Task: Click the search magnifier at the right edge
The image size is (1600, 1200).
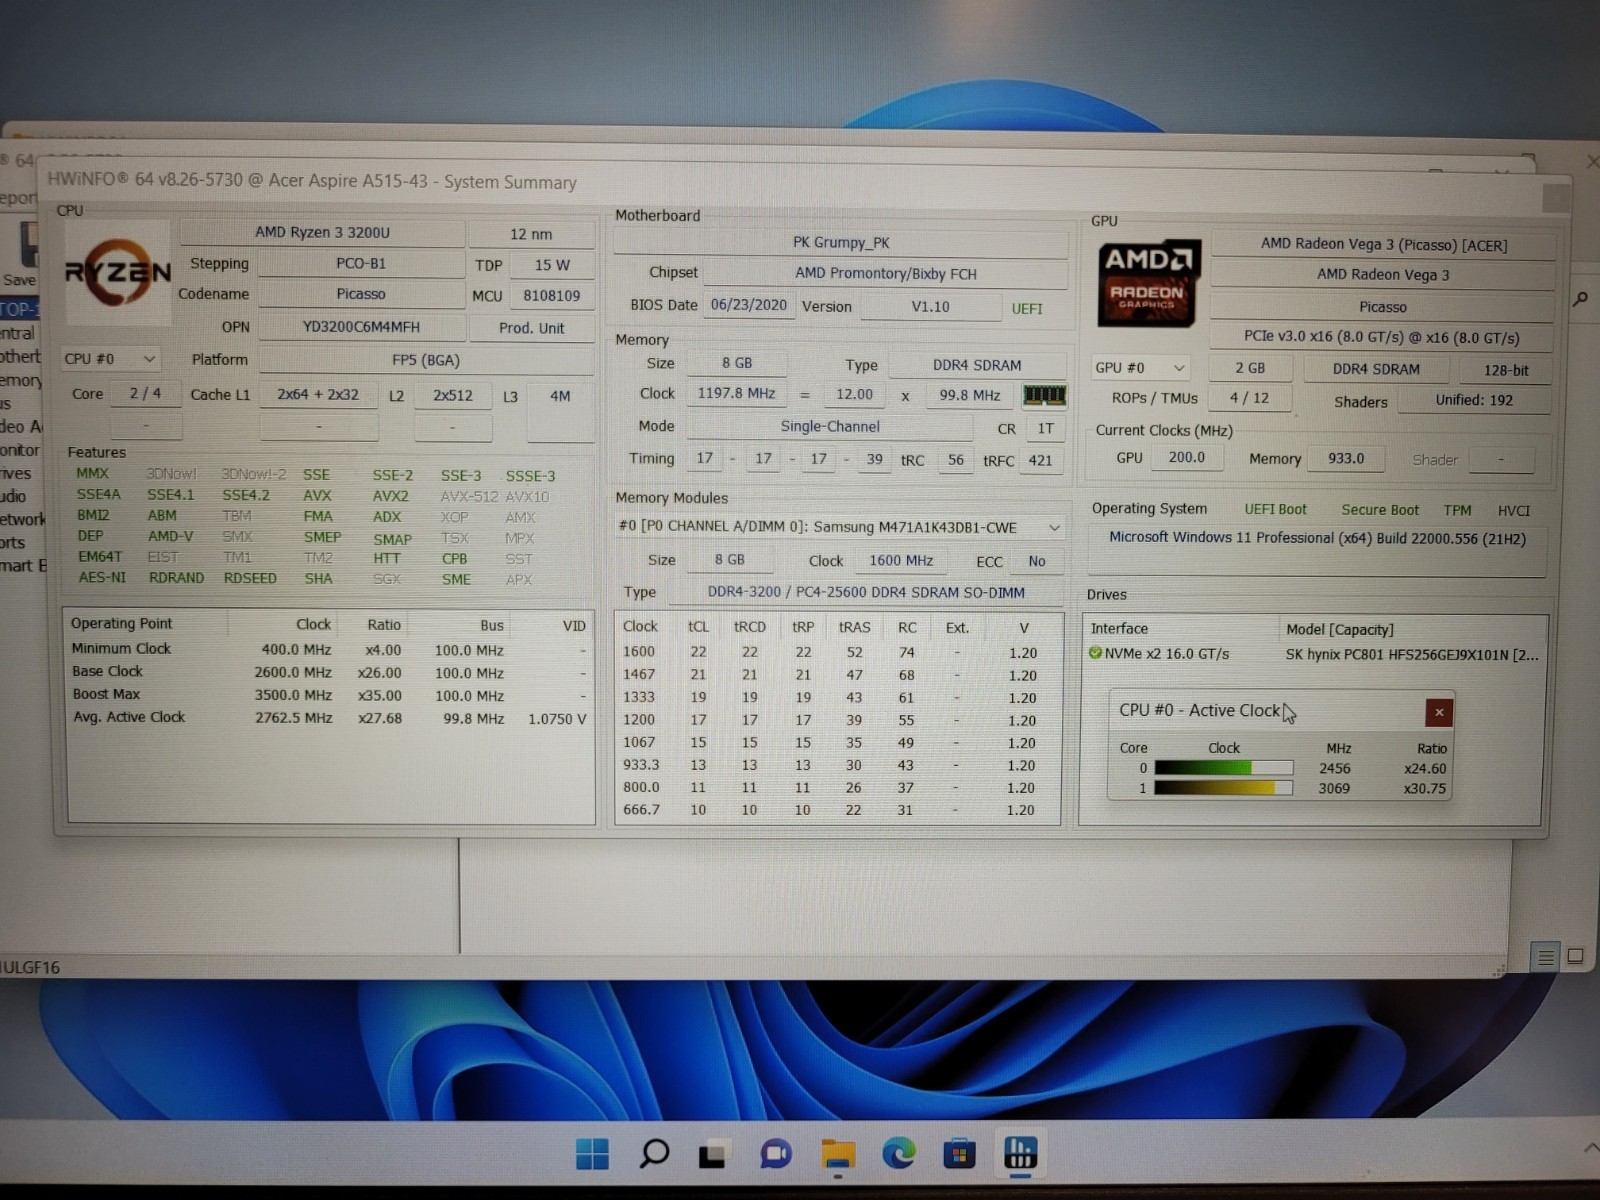Action: [1580, 298]
